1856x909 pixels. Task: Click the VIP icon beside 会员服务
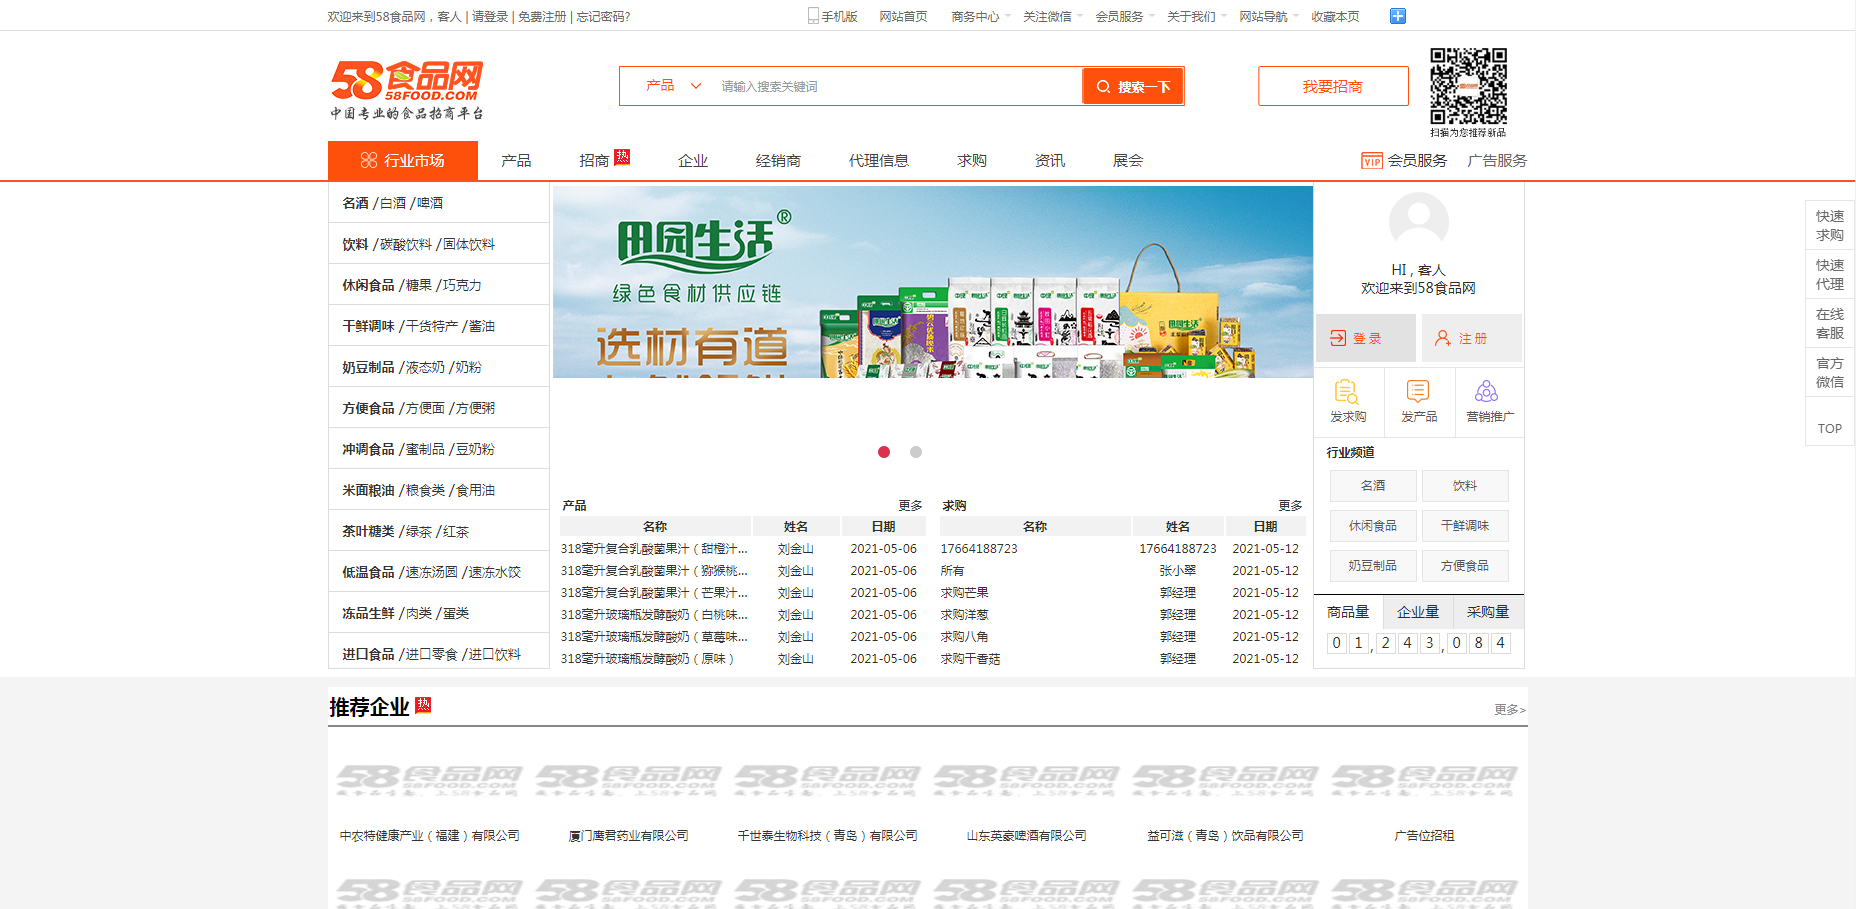[1372, 160]
